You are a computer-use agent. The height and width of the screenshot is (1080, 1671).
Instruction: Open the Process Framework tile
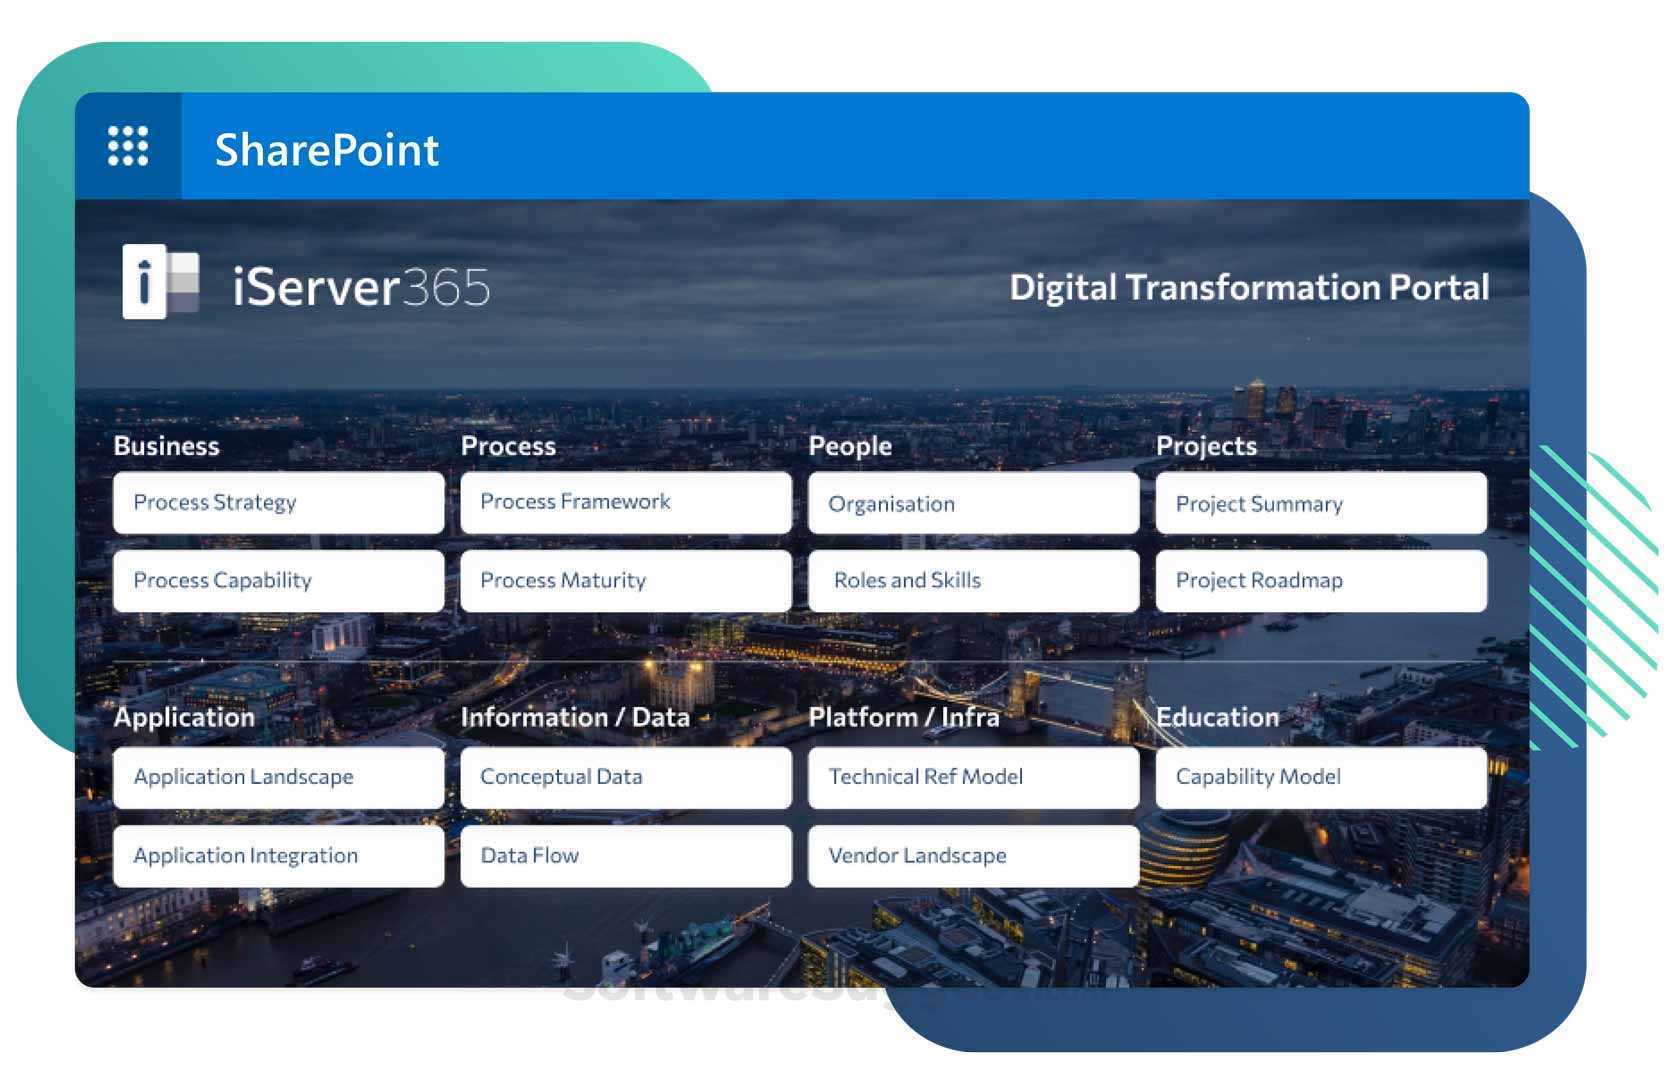625,502
